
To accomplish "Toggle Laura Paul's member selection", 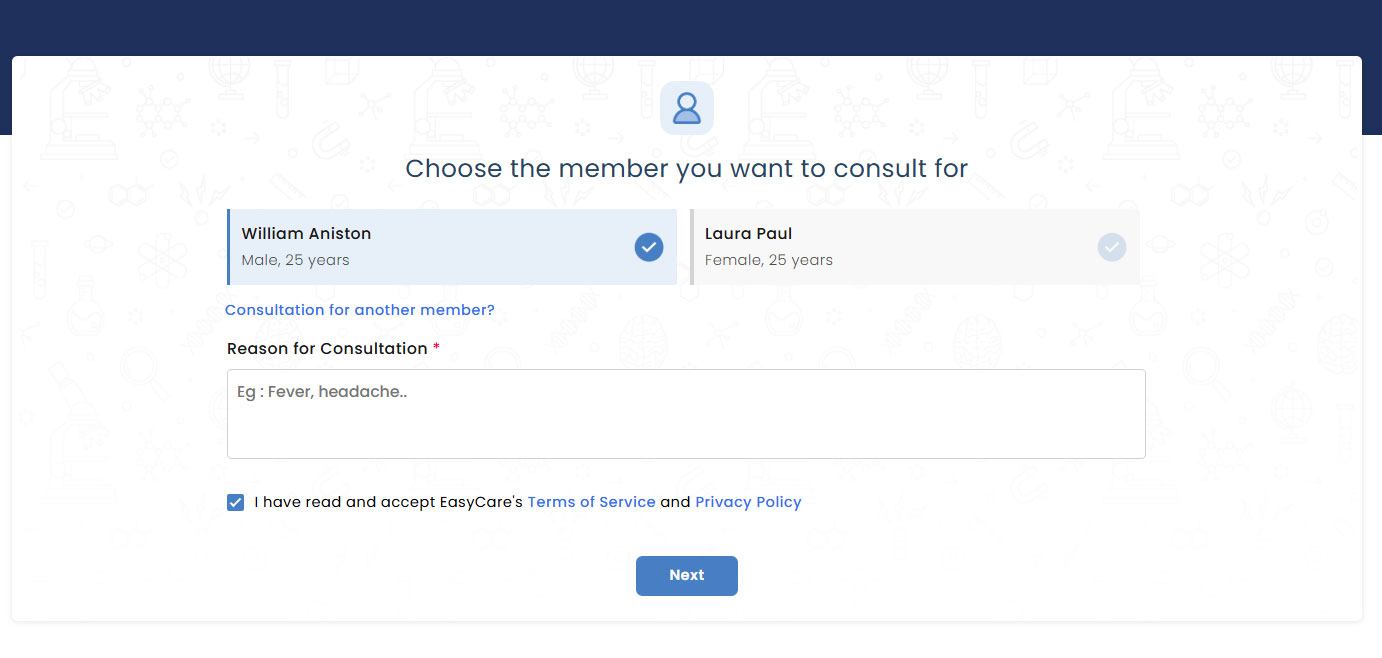I will tap(900, 246).
